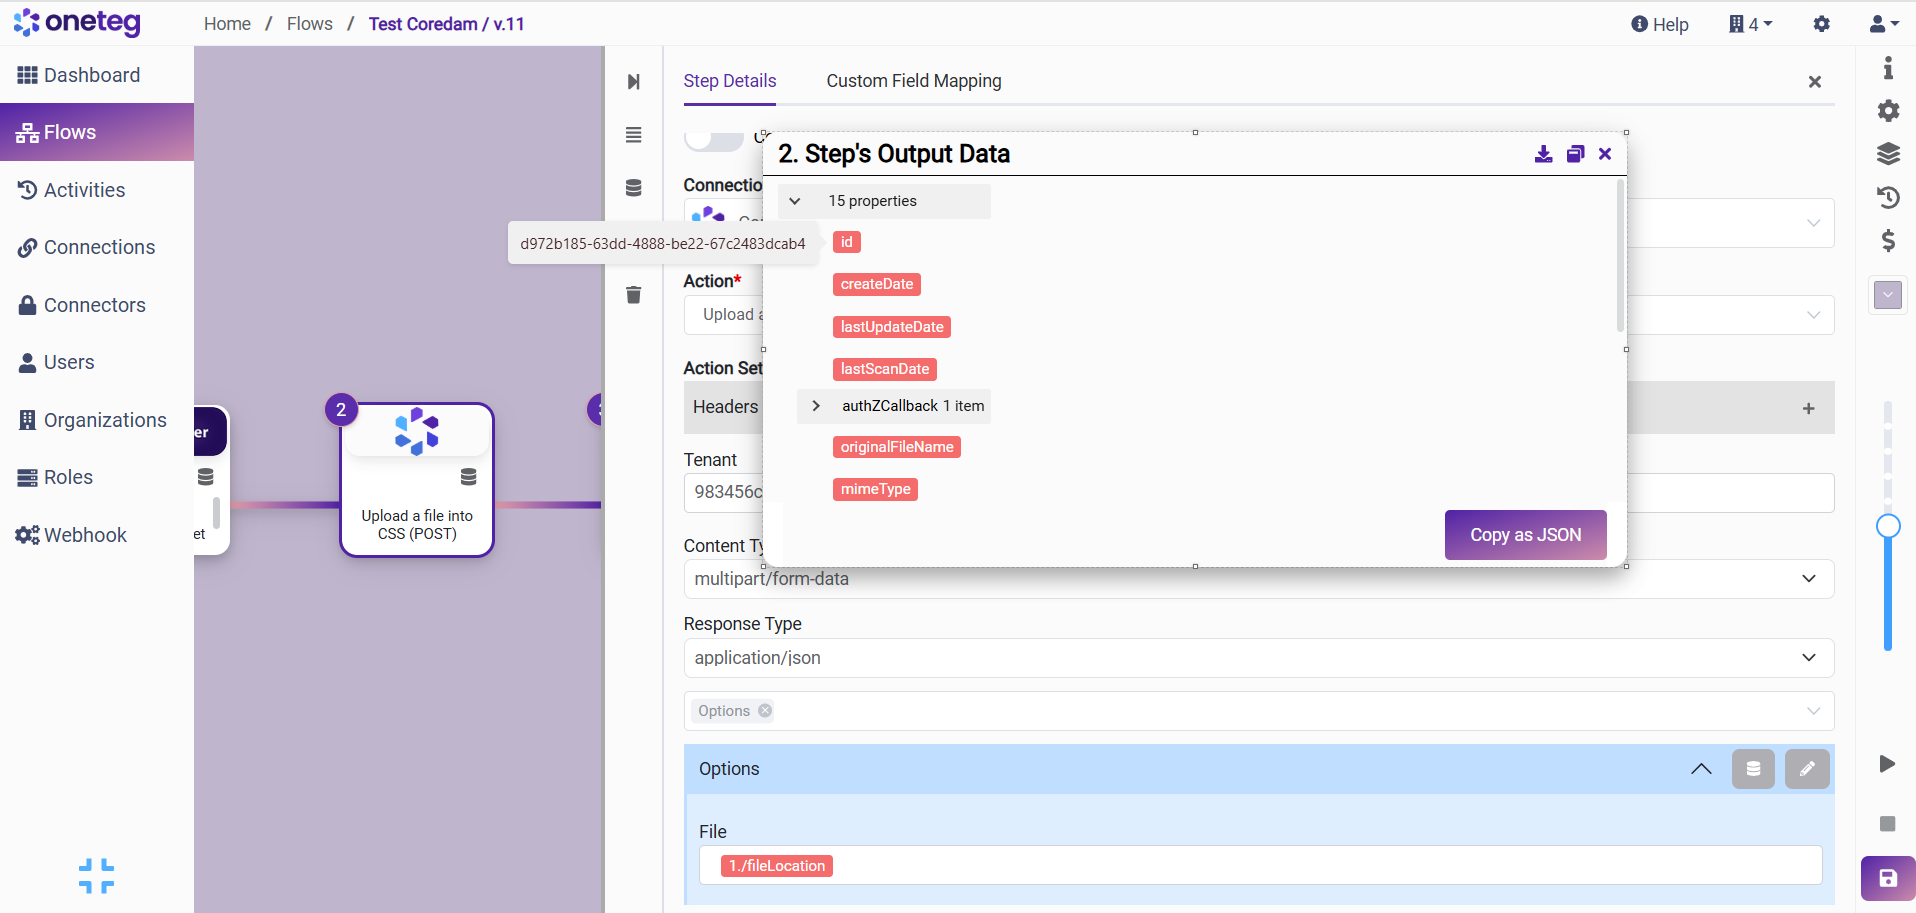This screenshot has width=1916, height=913.
Task: Click the layers stack icon
Action: click(x=1887, y=153)
